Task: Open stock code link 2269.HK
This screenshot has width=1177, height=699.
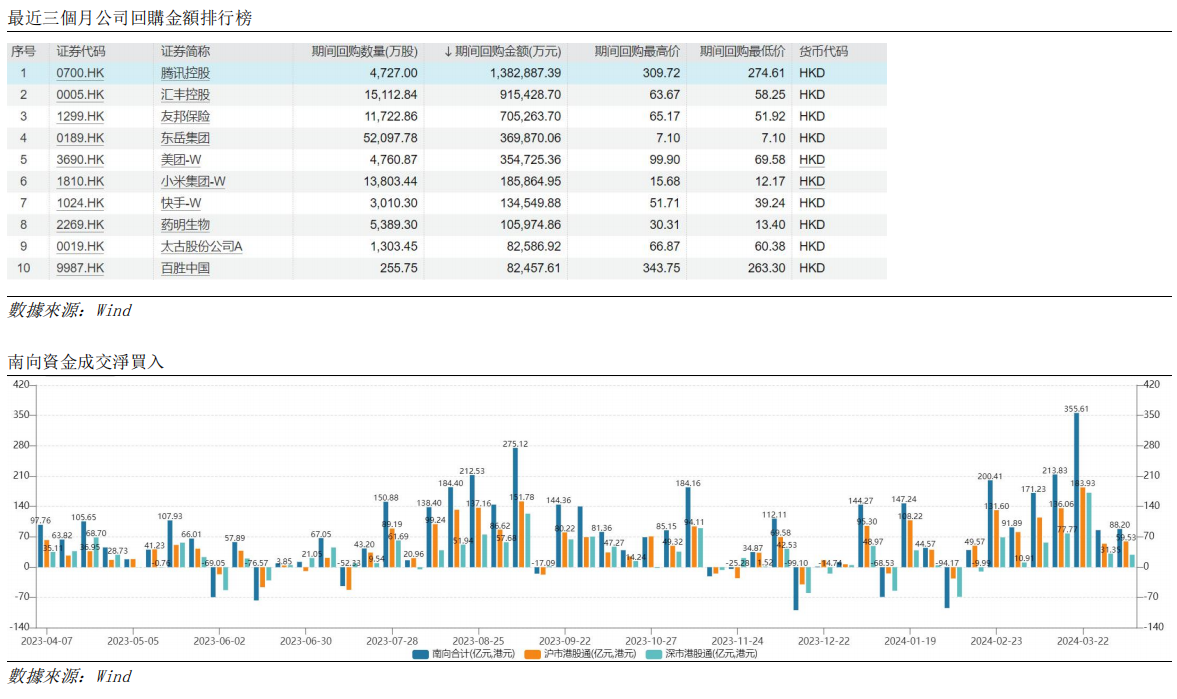Action: 80,225
